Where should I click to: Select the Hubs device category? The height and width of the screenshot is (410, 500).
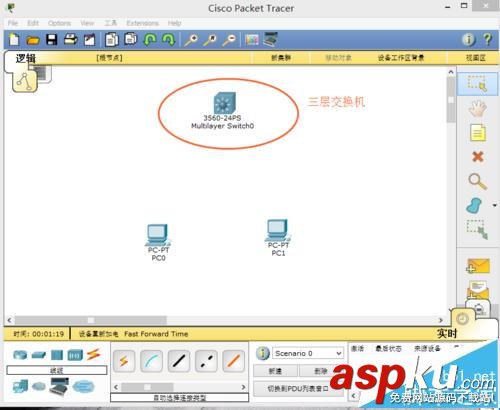coord(57,355)
